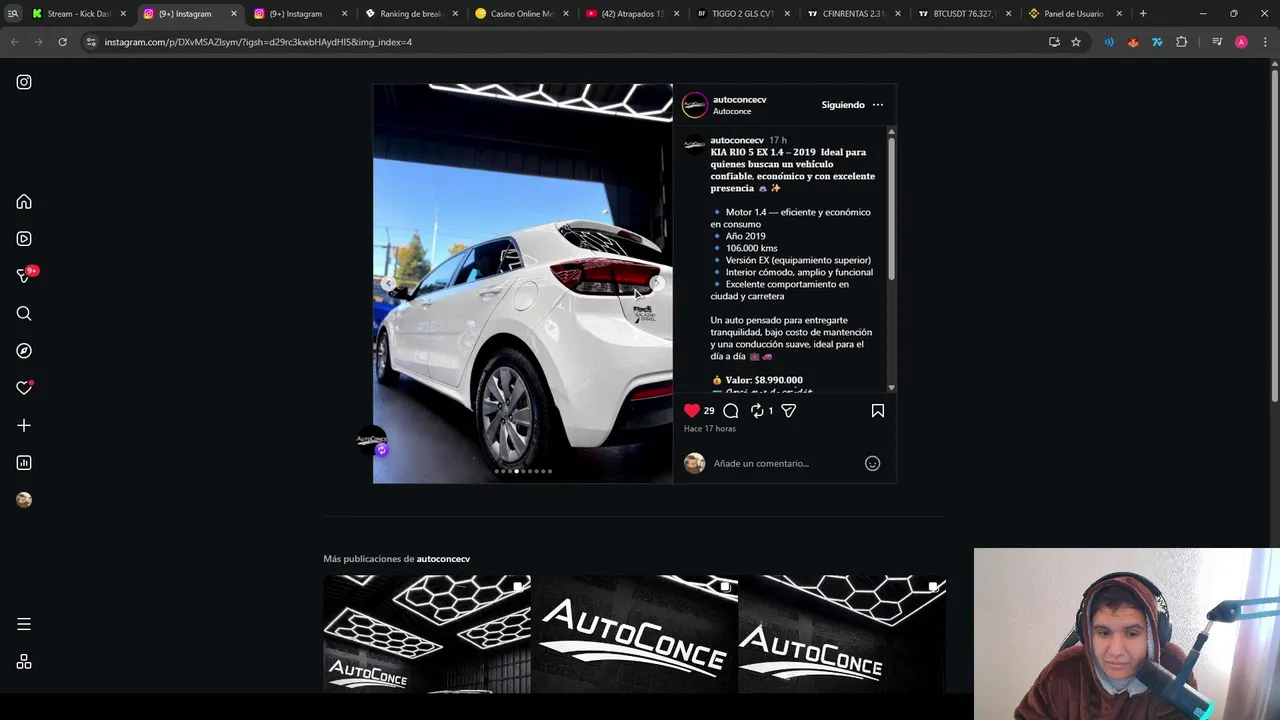Screen dimensions: 1280x720
Task: Open post options three dots
Action: (x=878, y=105)
